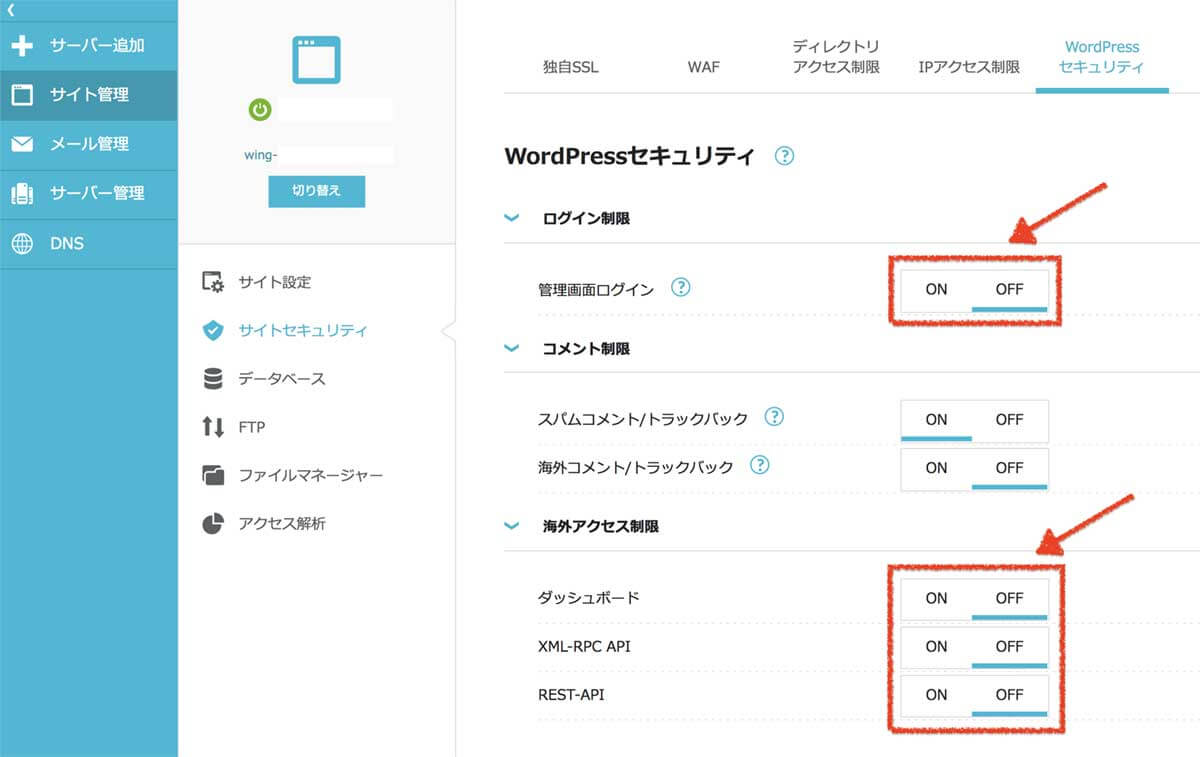Set 管理画面ログイン to OFF

coord(1010,290)
